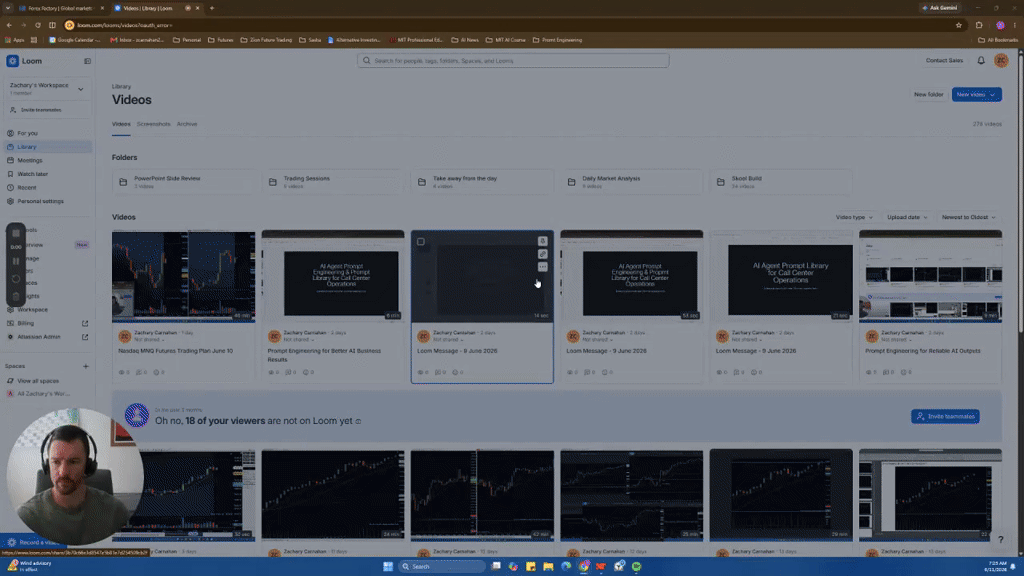Open the Trading Sessions folder
Screen dimensions: 1024x576
pos(333,182)
